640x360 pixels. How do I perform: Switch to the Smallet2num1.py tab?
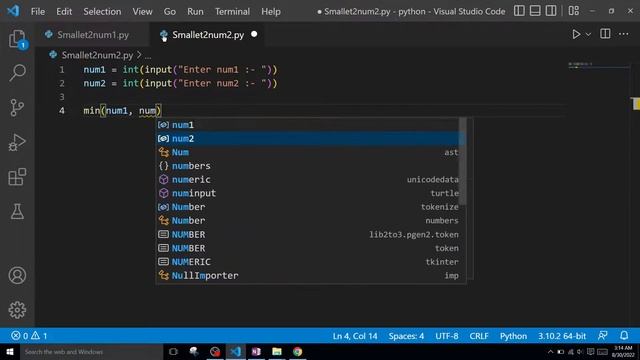(93, 35)
